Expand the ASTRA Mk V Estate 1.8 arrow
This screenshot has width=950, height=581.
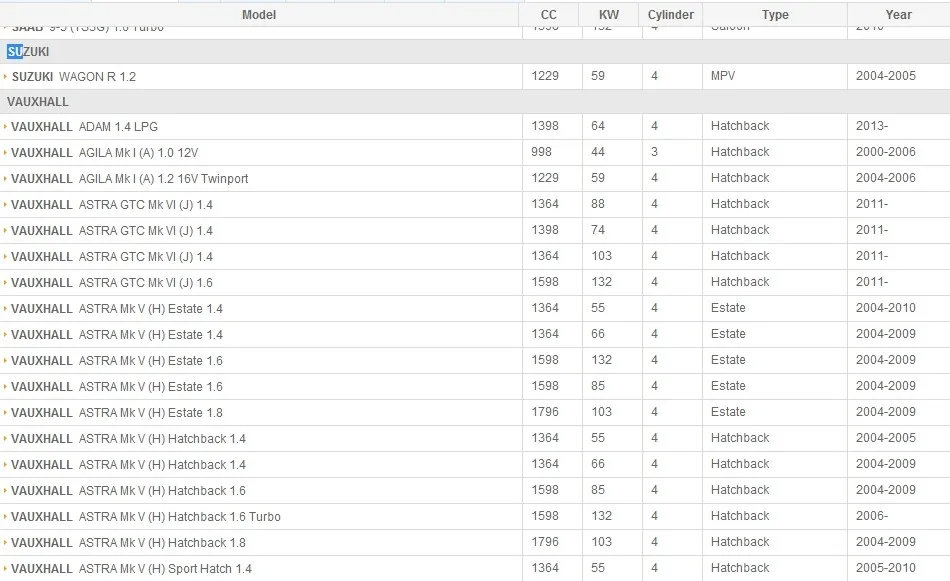pos(5,413)
